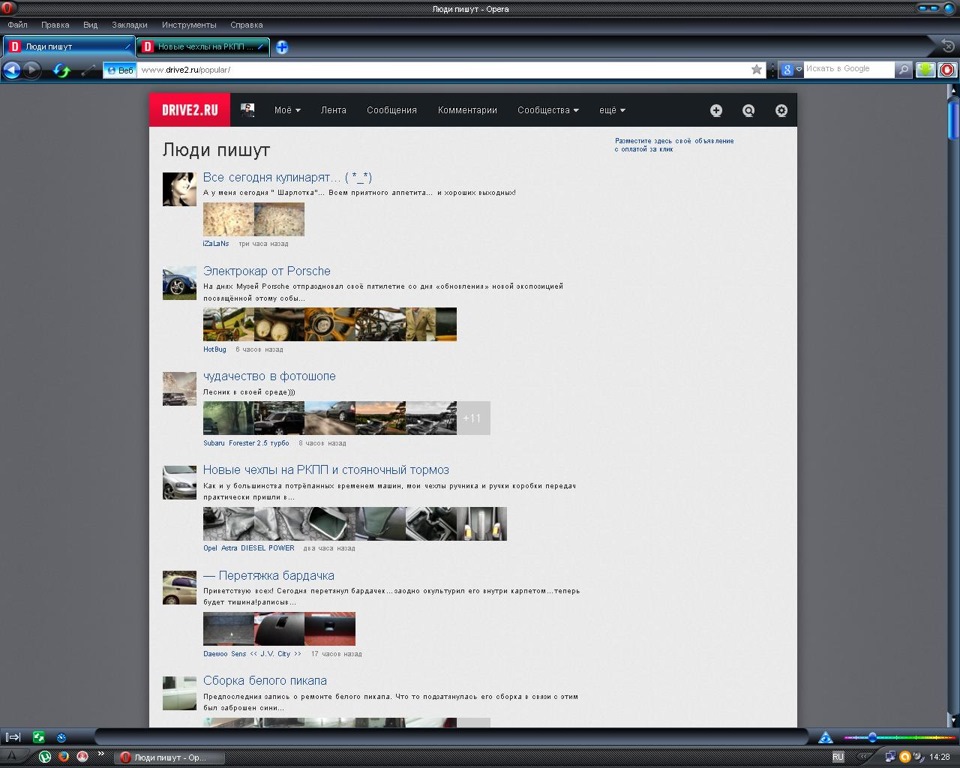Open the Закладки menu

pyautogui.click(x=129, y=25)
